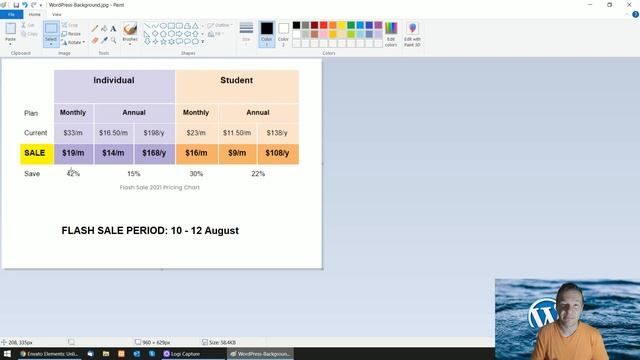Choose the Rectangle shape

click(171, 26)
